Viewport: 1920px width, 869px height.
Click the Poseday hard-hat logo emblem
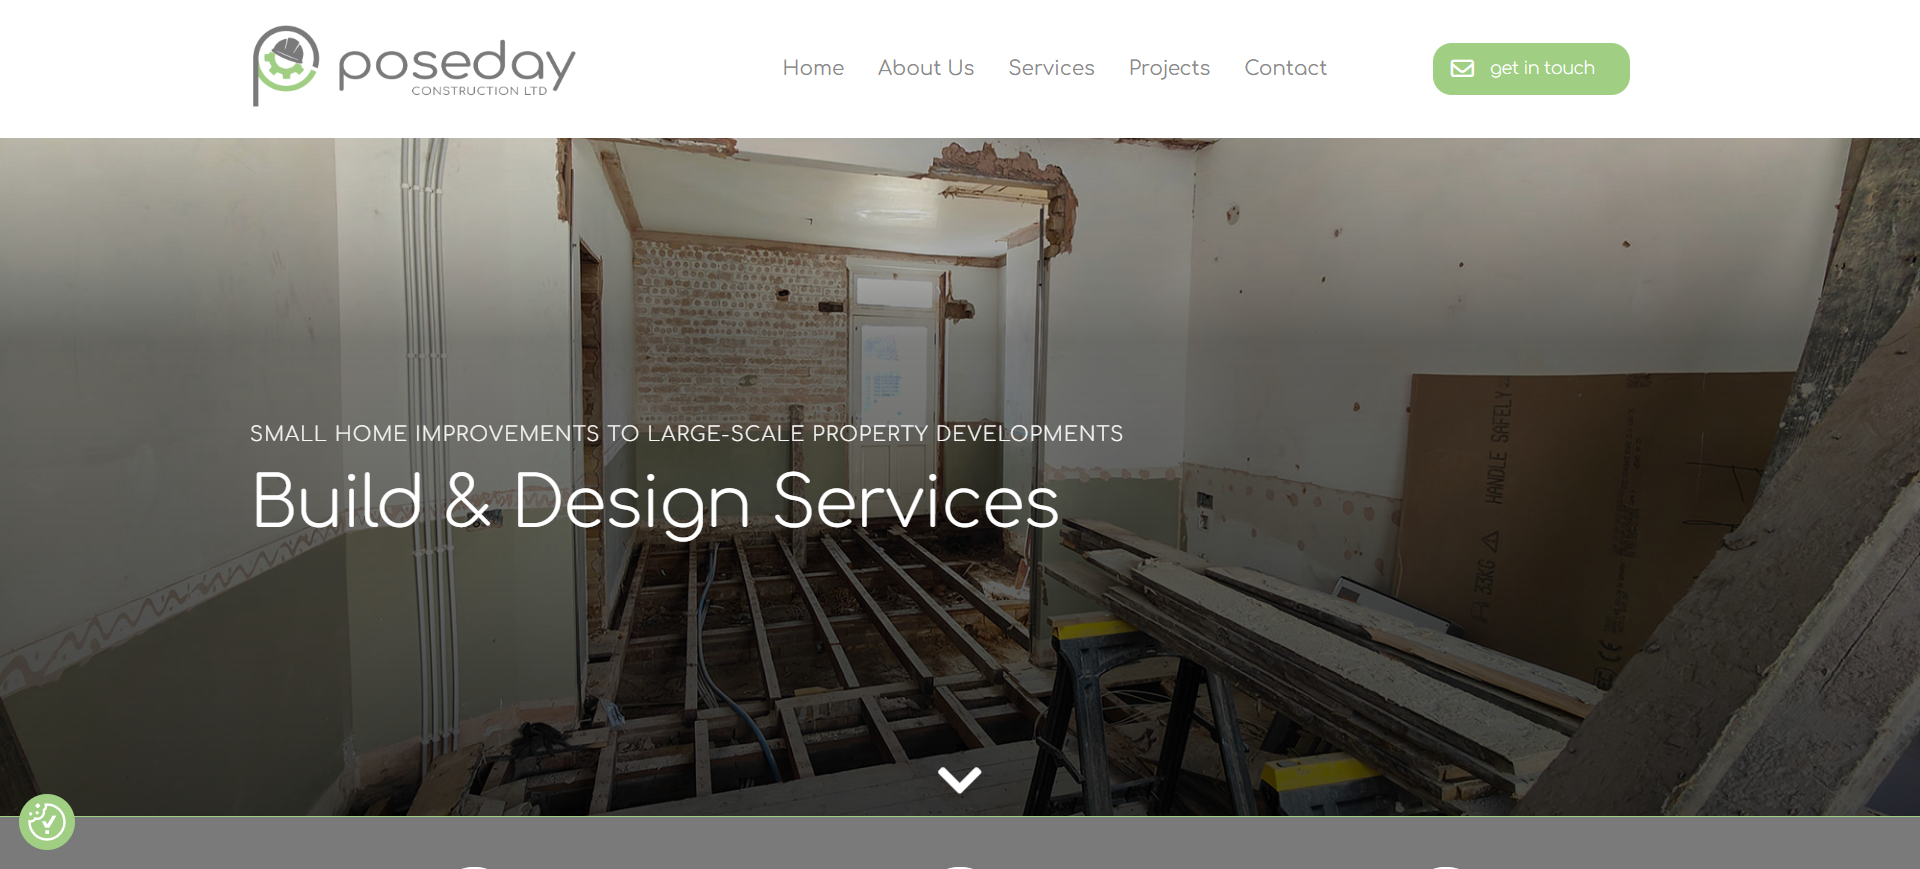285,65
